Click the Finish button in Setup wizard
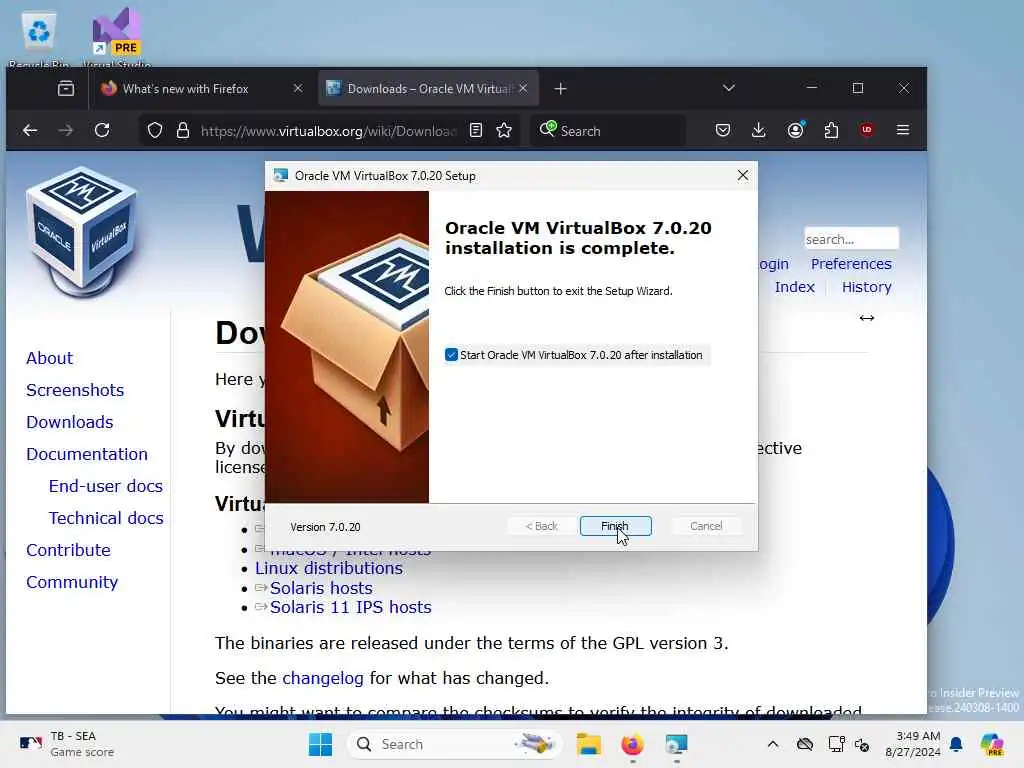This screenshot has width=1024, height=768. click(615, 526)
